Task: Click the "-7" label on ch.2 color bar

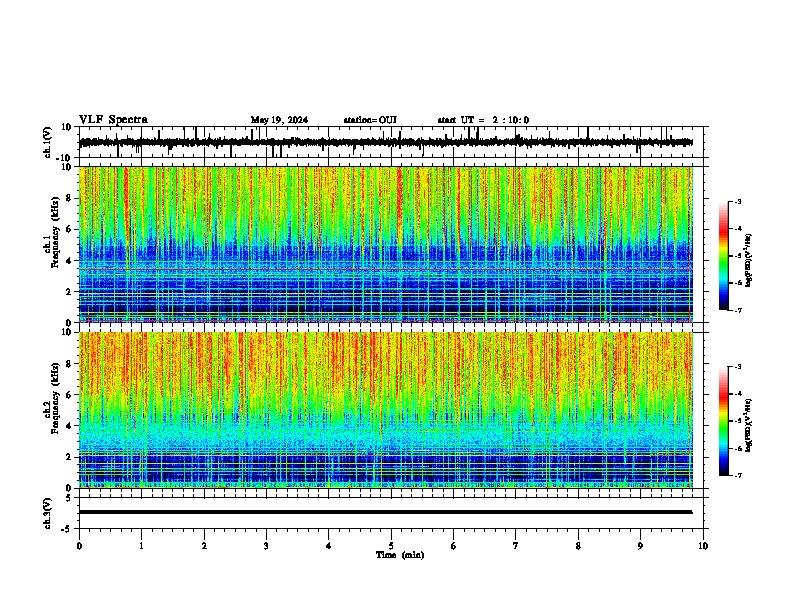Action: [x=737, y=476]
